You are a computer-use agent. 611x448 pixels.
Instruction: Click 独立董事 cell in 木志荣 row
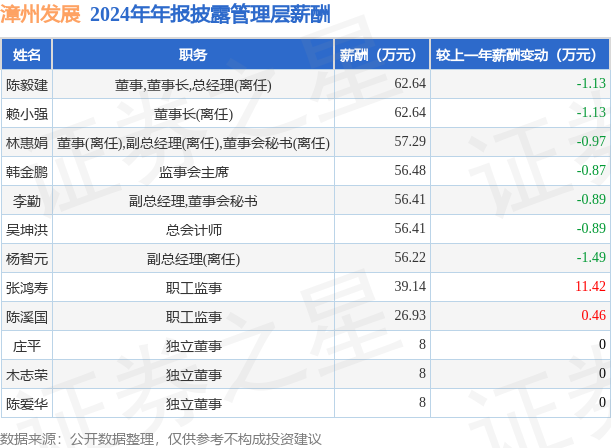click(193, 375)
